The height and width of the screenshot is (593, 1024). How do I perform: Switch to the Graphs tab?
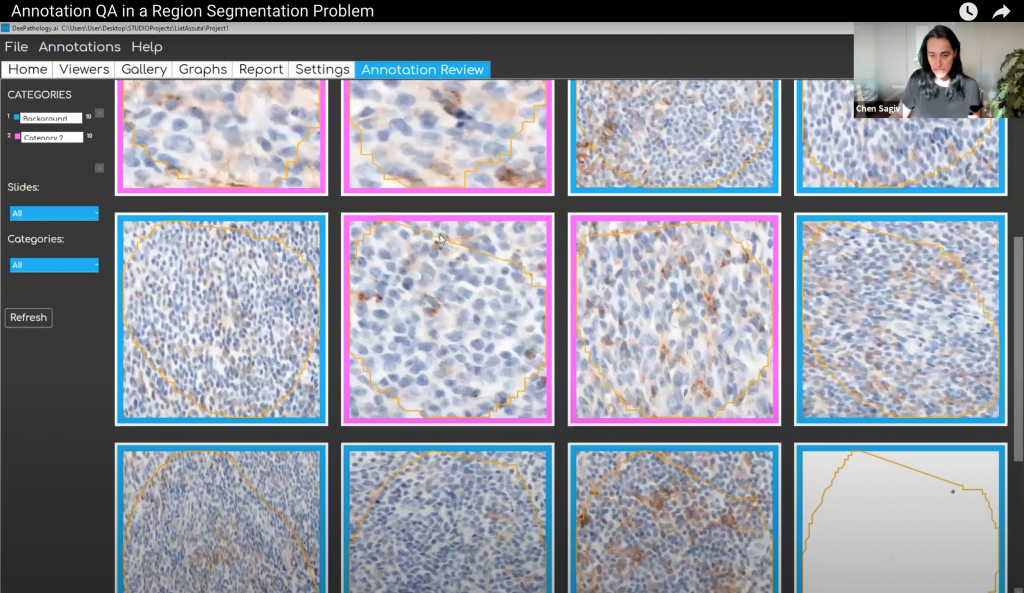coord(202,69)
